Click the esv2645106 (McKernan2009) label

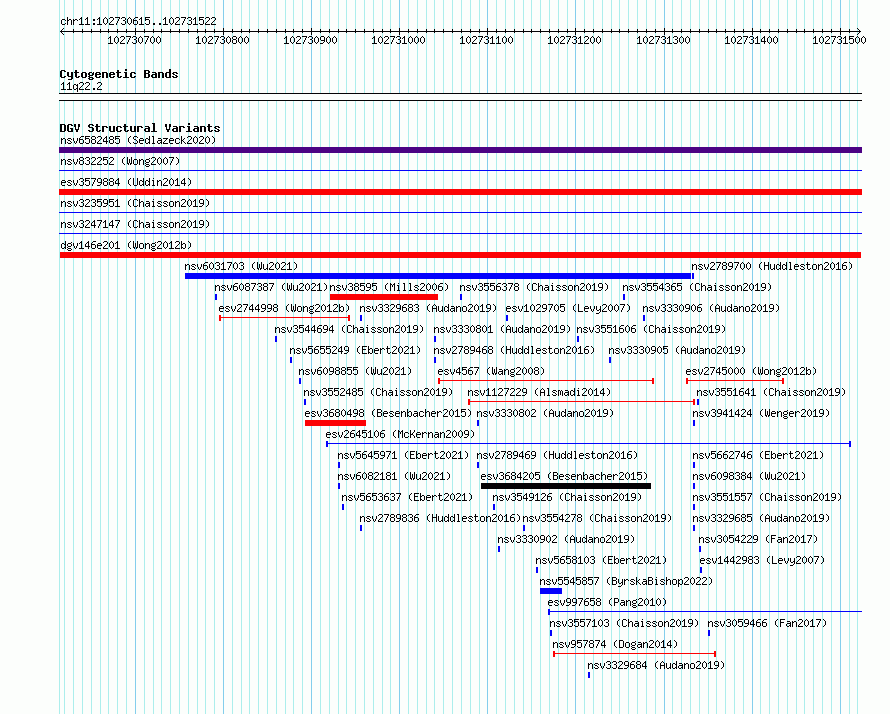coord(400,434)
